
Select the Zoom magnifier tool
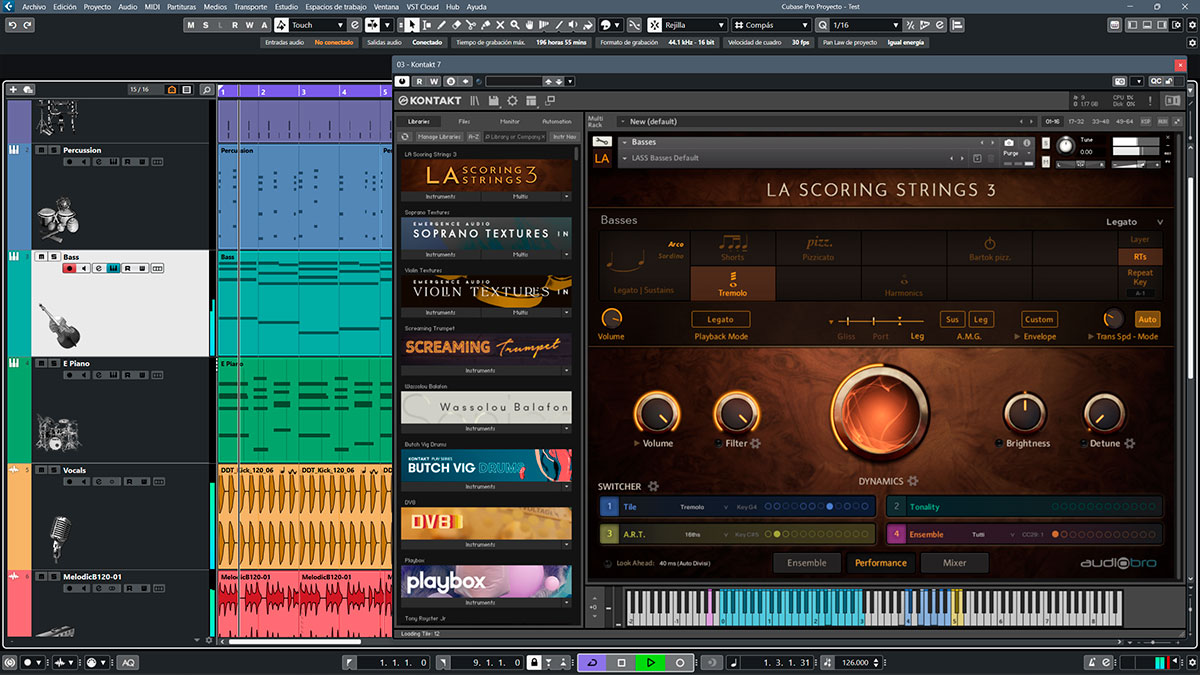pos(515,25)
